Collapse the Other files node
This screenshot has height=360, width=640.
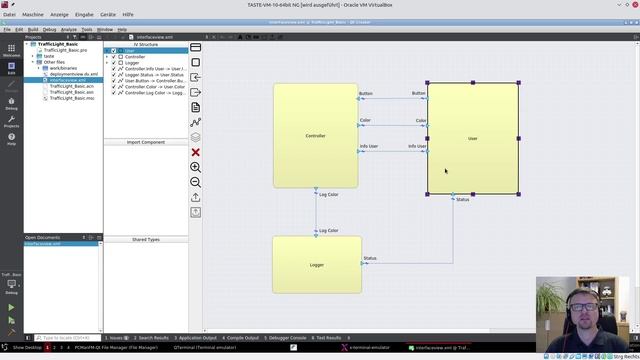click(33, 62)
